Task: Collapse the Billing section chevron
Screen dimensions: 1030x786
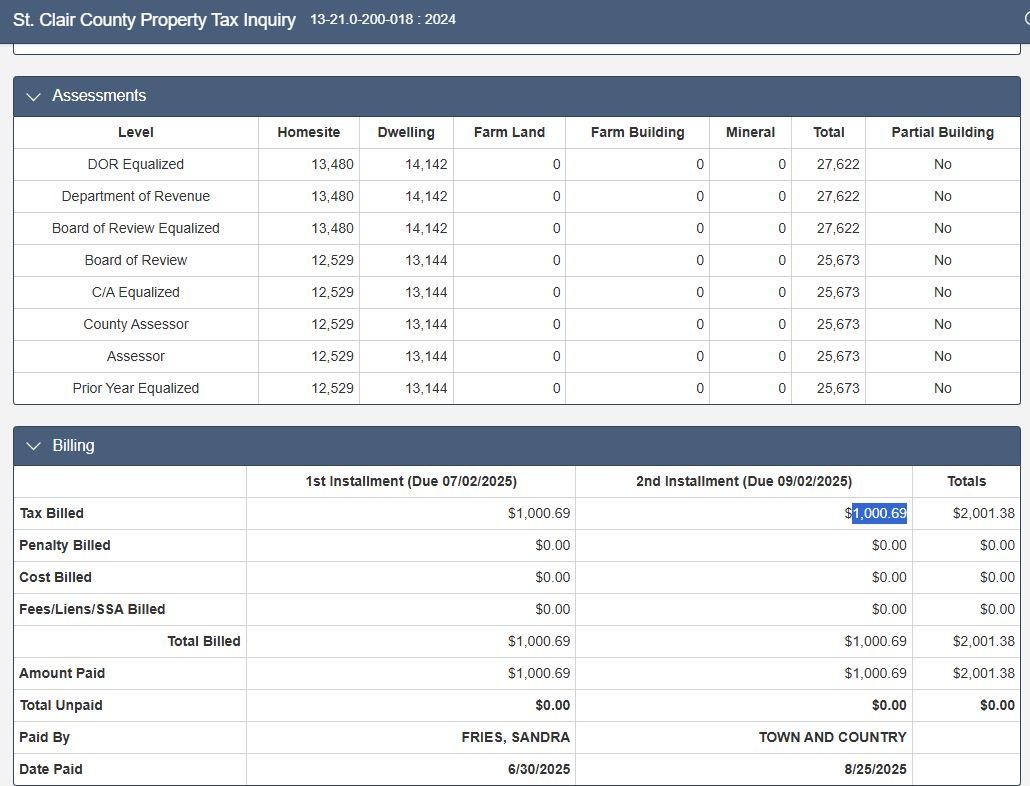Action: pos(34,446)
